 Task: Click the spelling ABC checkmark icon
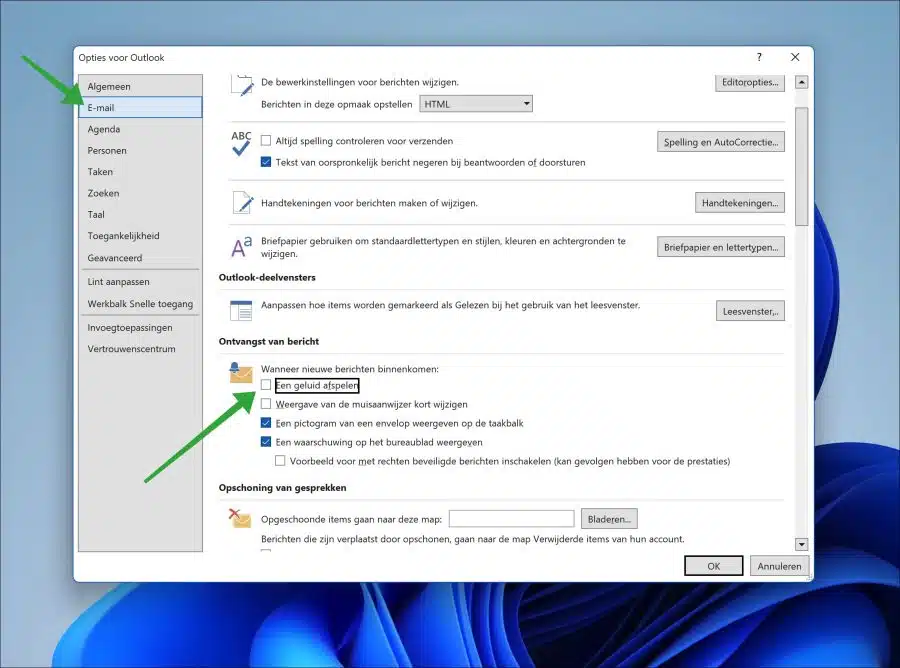pyautogui.click(x=241, y=143)
